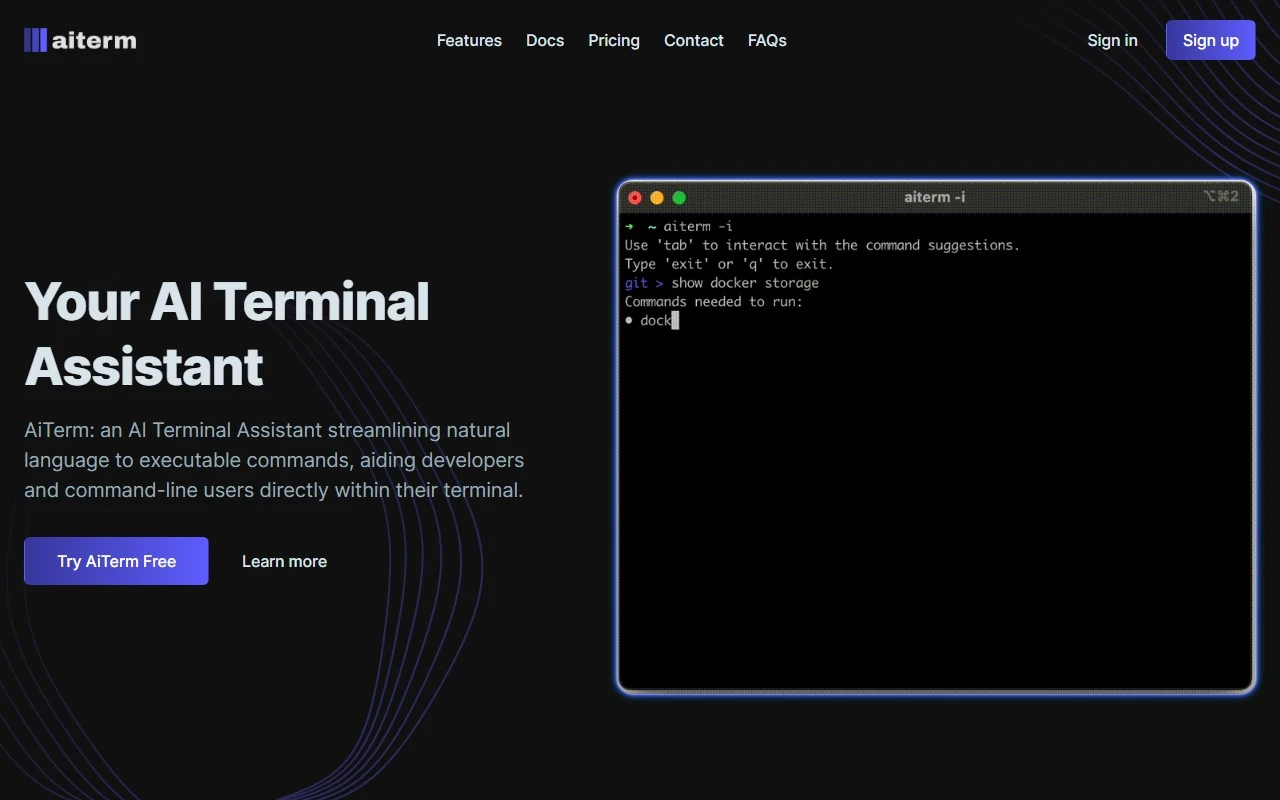Click the Sign in link
The image size is (1280, 800).
point(1112,40)
